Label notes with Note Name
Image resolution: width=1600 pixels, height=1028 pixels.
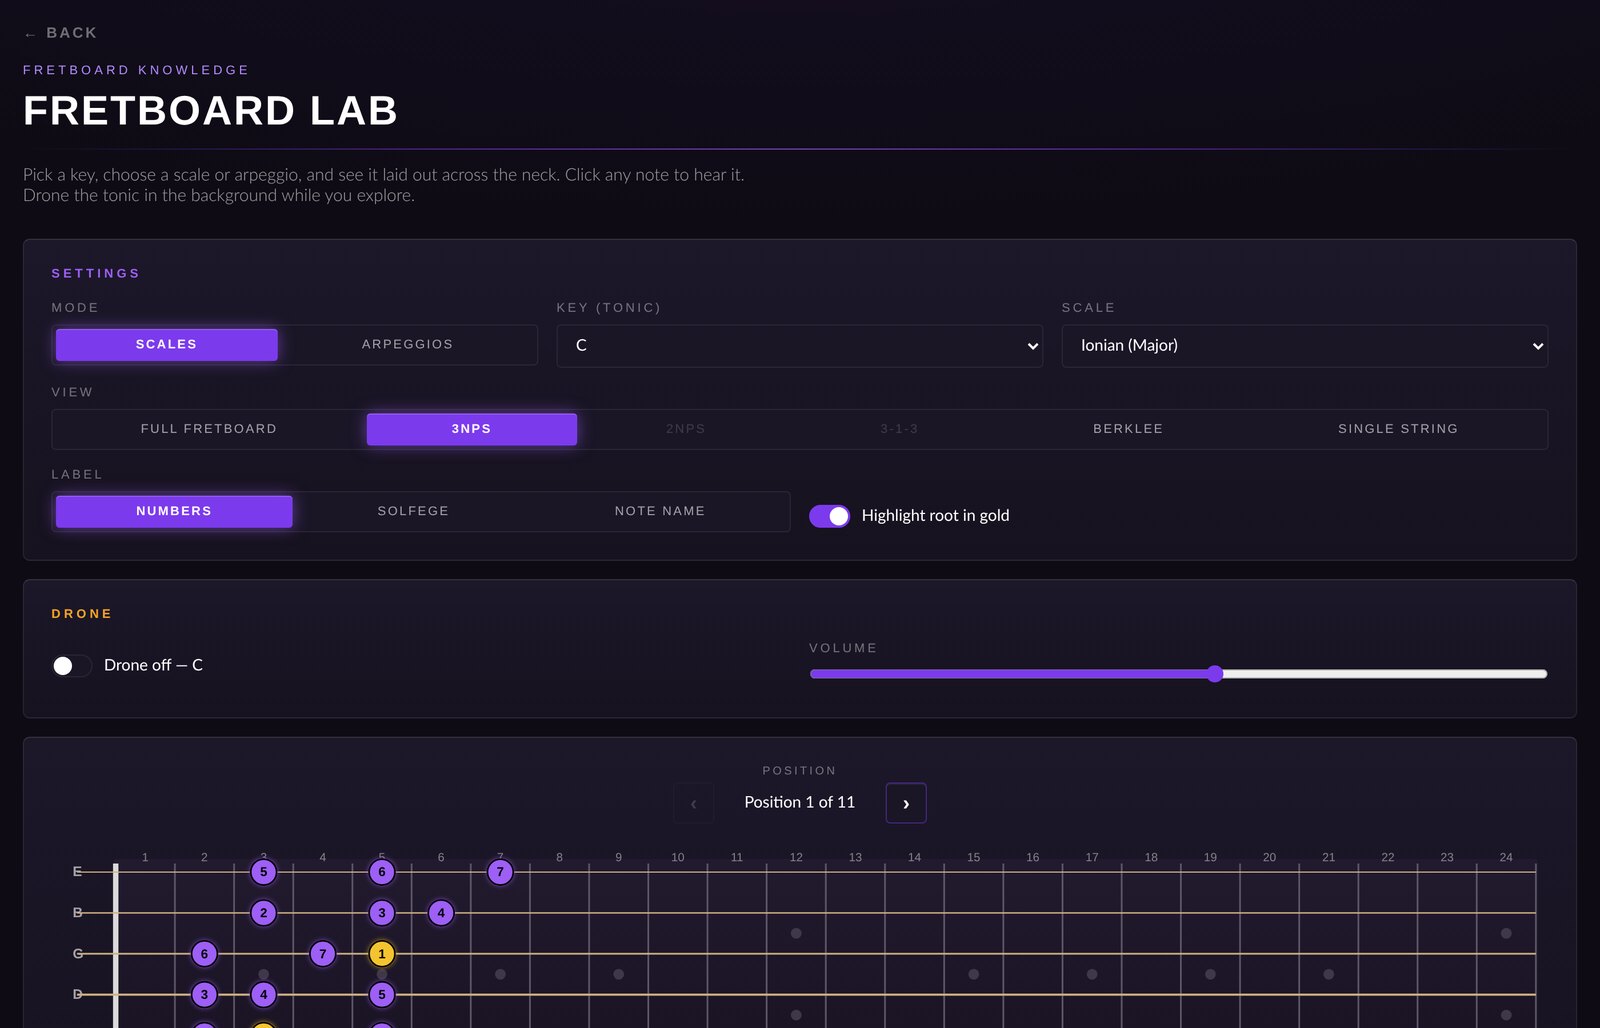click(x=660, y=511)
